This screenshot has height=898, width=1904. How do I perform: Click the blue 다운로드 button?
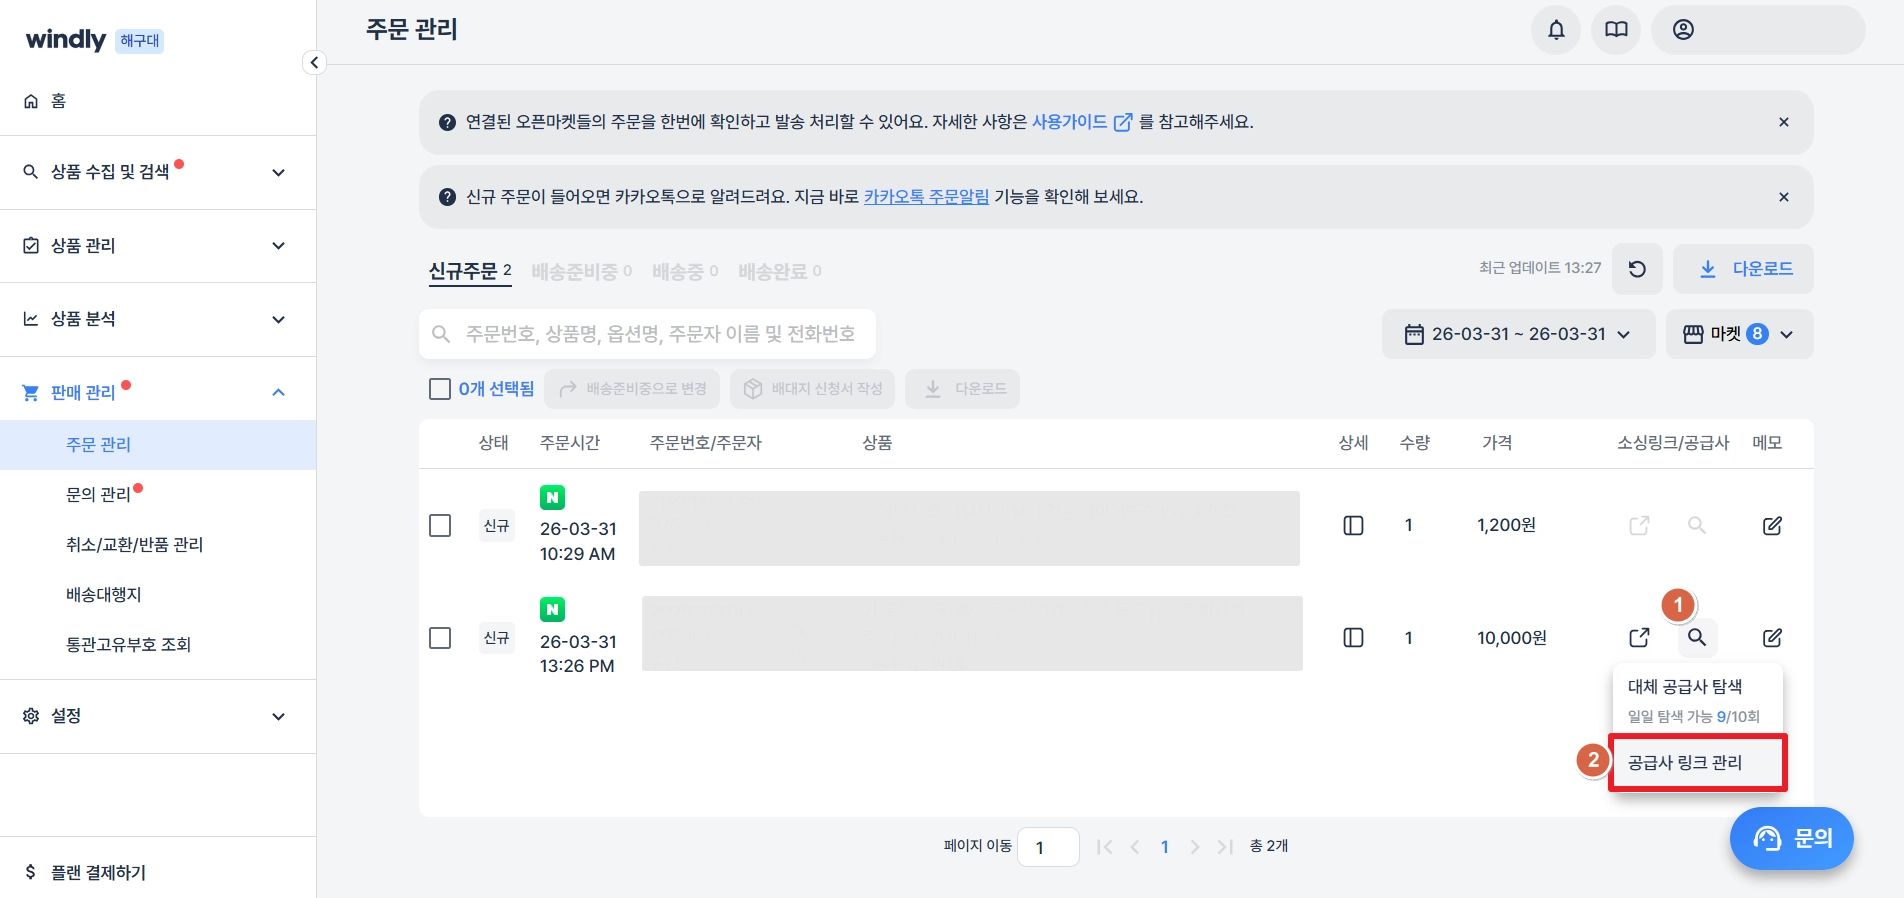pos(1744,269)
